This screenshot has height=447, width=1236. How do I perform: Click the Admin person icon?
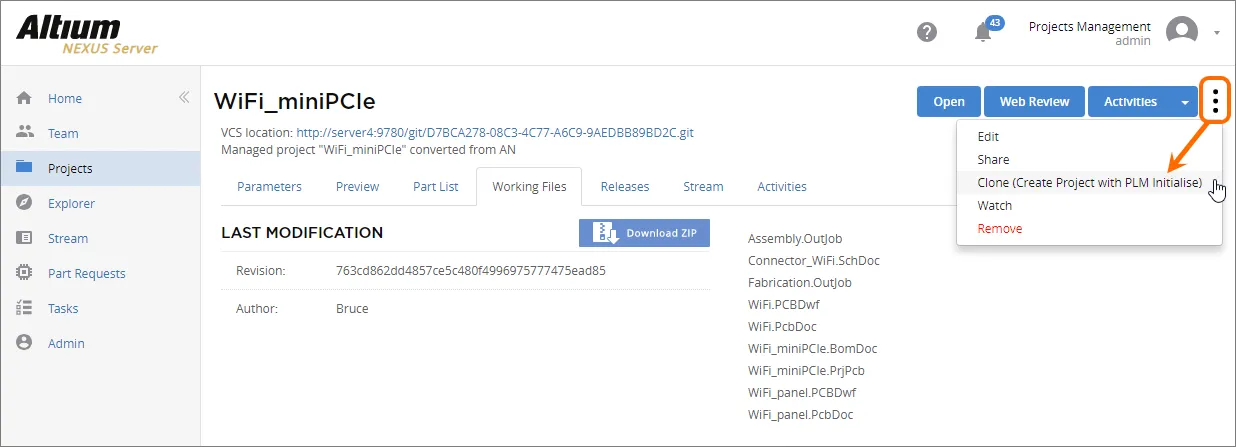click(x=25, y=343)
